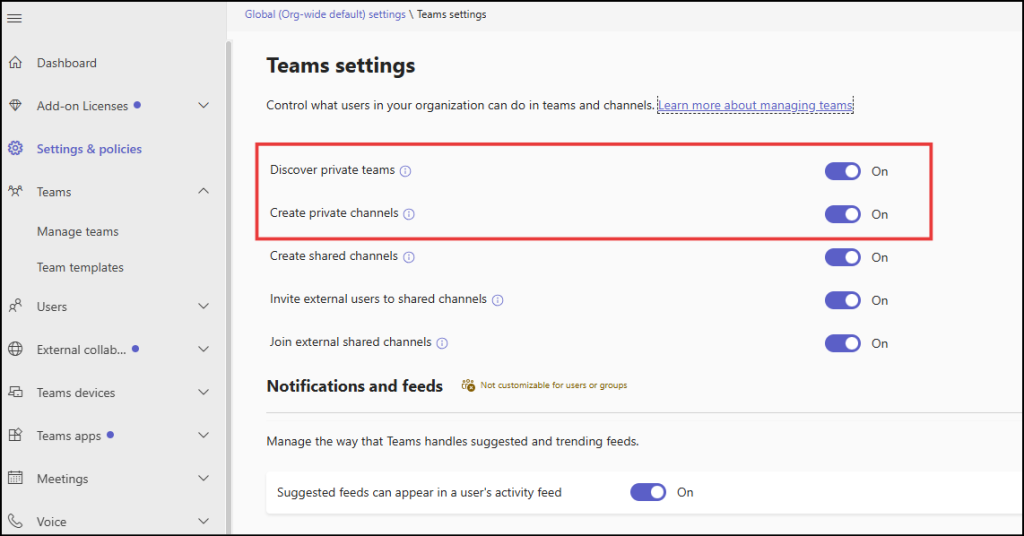Click the Voice phone icon
The width and height of the screenshot is (1024, 536).
click(16, 521)
